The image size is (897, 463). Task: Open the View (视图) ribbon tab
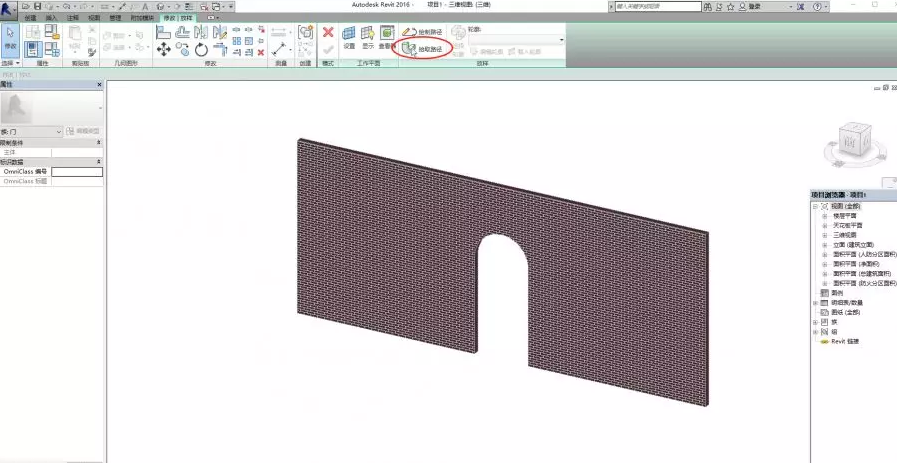click(x=94, y=18)
